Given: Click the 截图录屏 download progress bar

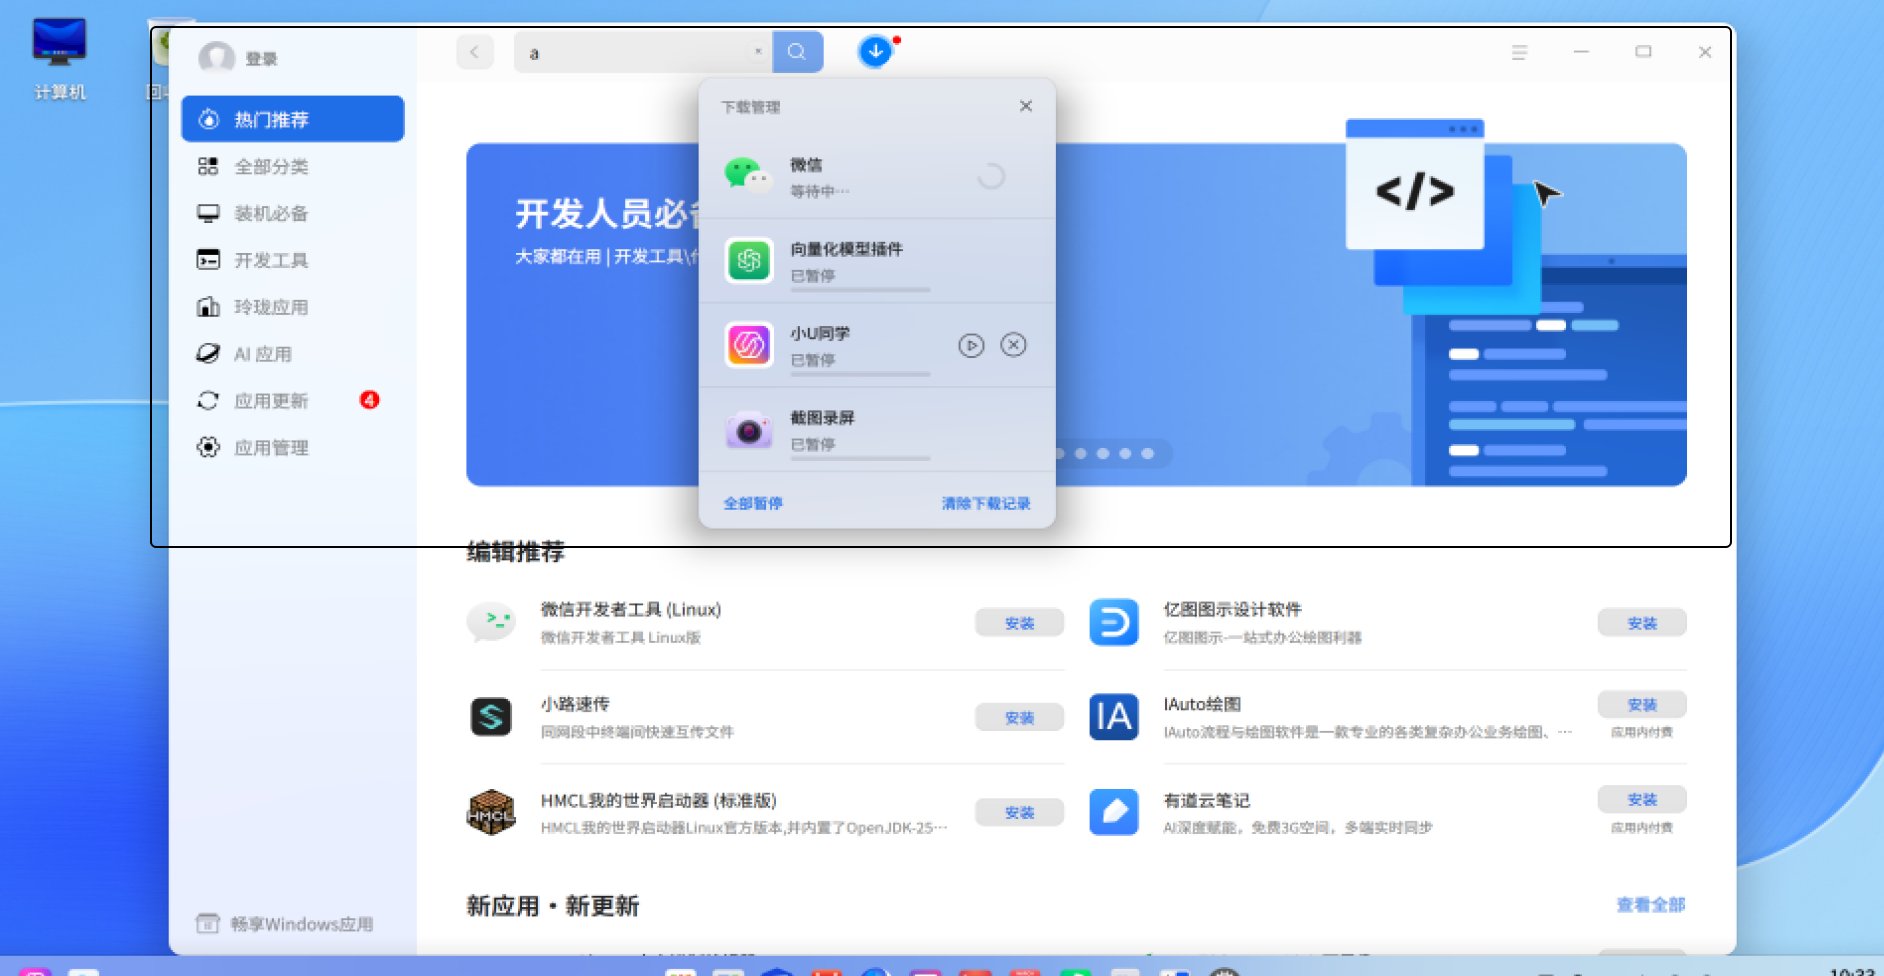Looking at the screenshot, I should coord(860,458).
